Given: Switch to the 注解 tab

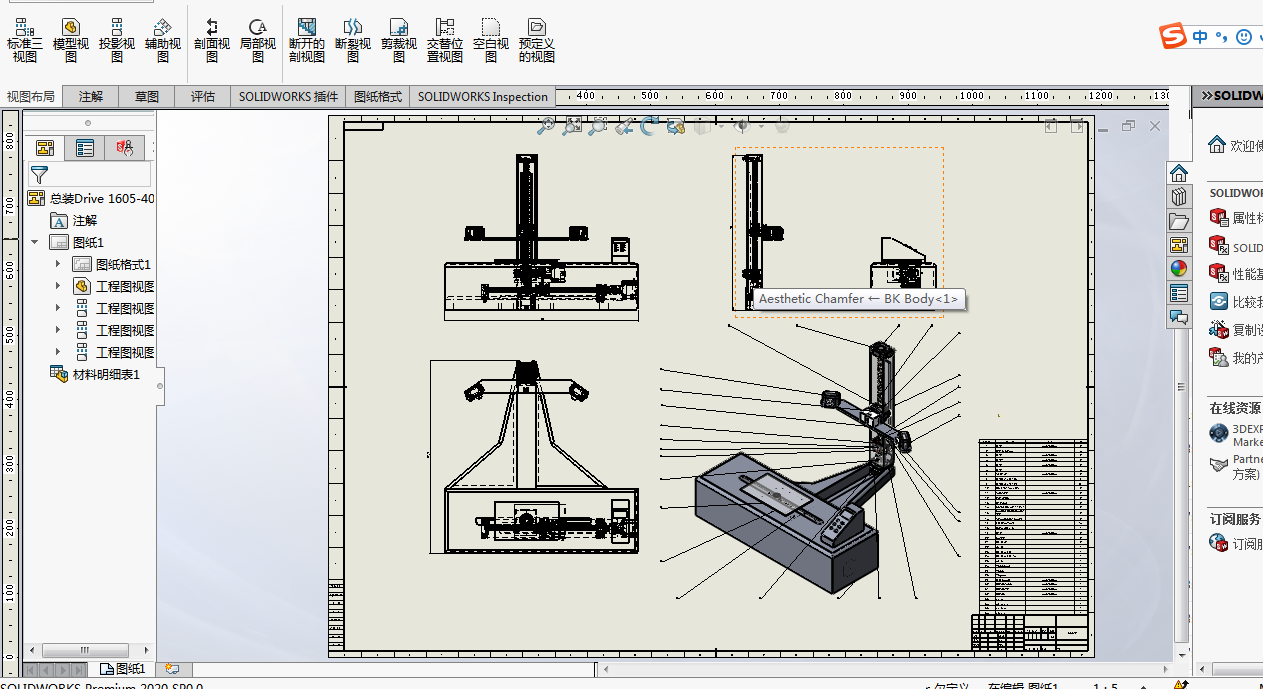Looking at the screenshot, I should [91, 97].
